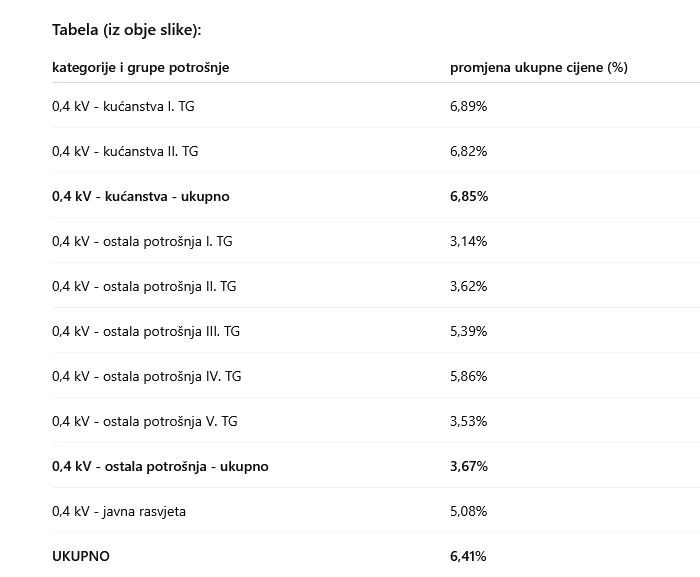
Task: Click the 'ostala potrošnja IV. TG' row label
Action: [146, 376]
